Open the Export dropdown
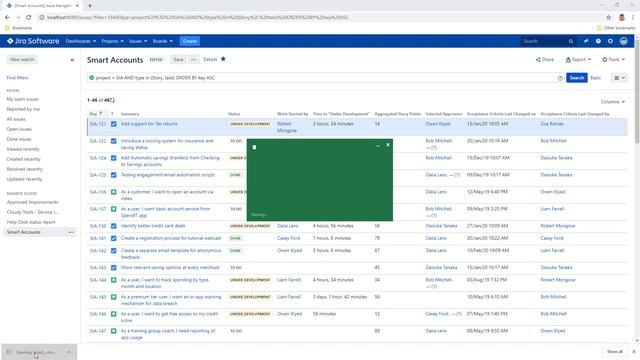 click(578, 60)
